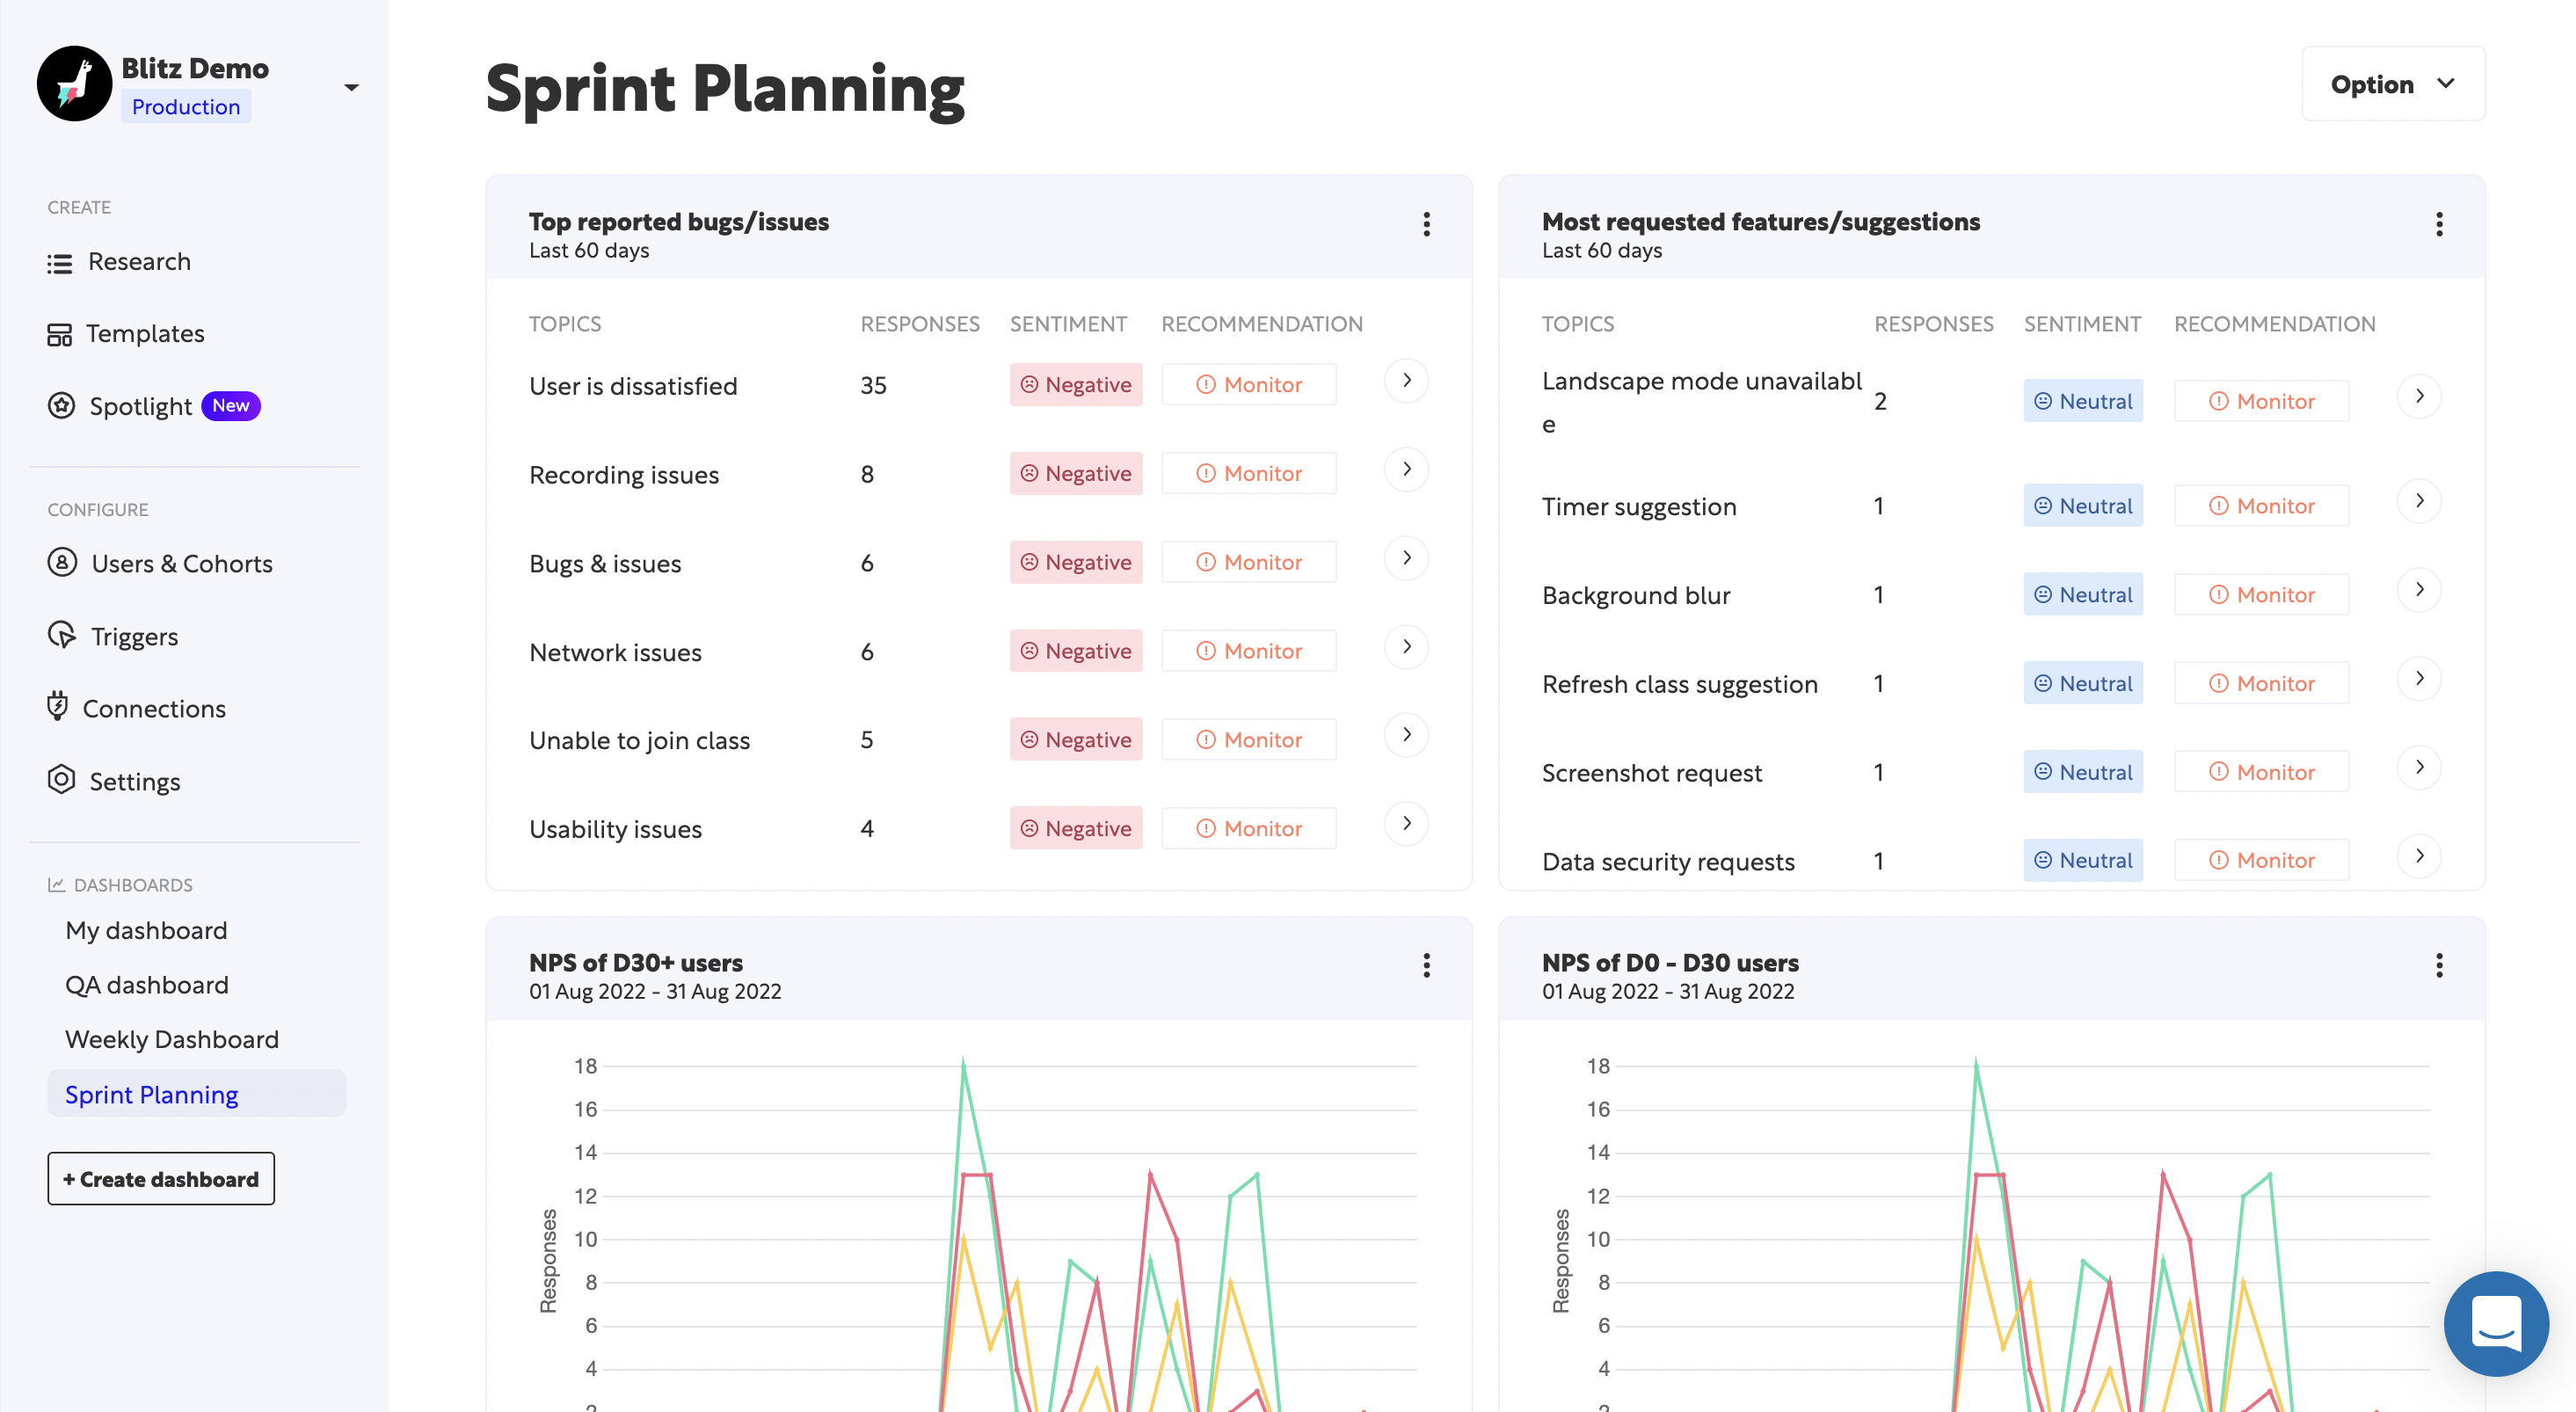Open the Research section
This screenshot has height=1412, width=2576.
pos(140,261)
